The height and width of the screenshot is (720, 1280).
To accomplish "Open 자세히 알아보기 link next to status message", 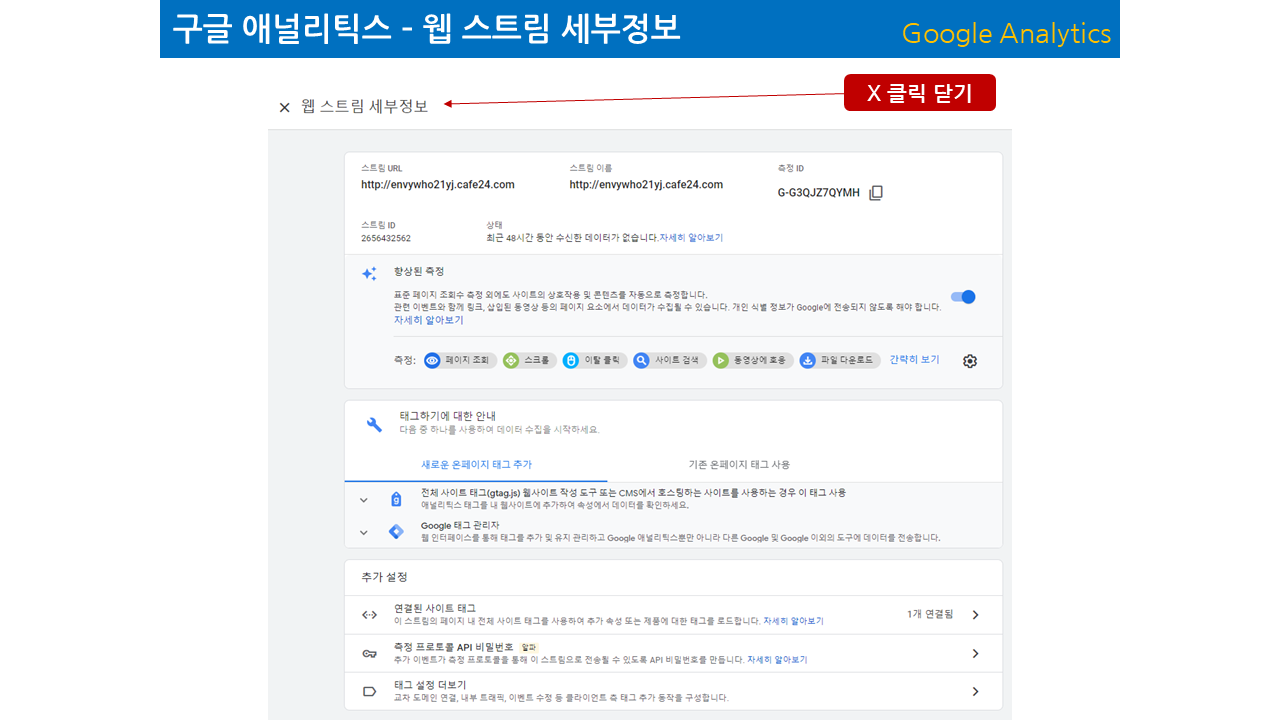I will pyautogui.click(x=691, y=238).
